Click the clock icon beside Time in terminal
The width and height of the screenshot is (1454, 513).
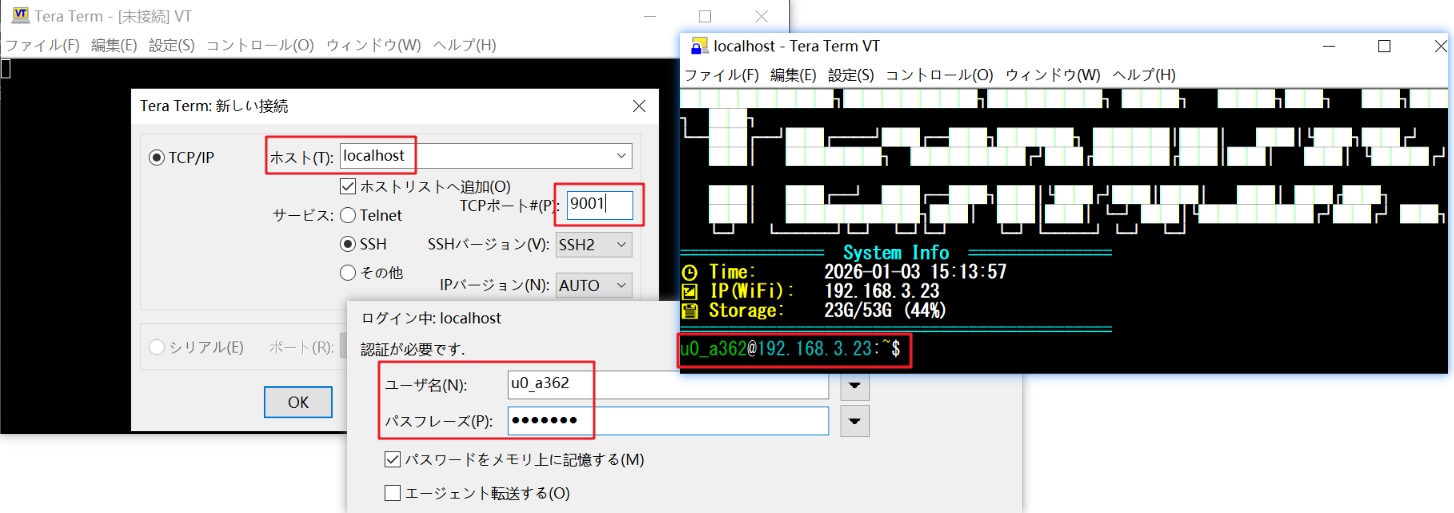(690, 272)
